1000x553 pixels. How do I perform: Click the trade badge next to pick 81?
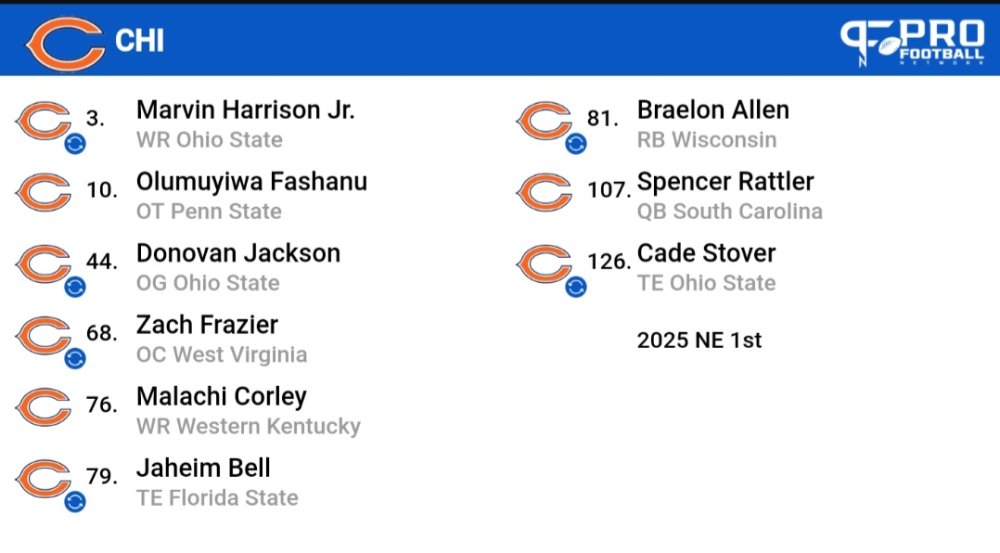tap(576, 144)
